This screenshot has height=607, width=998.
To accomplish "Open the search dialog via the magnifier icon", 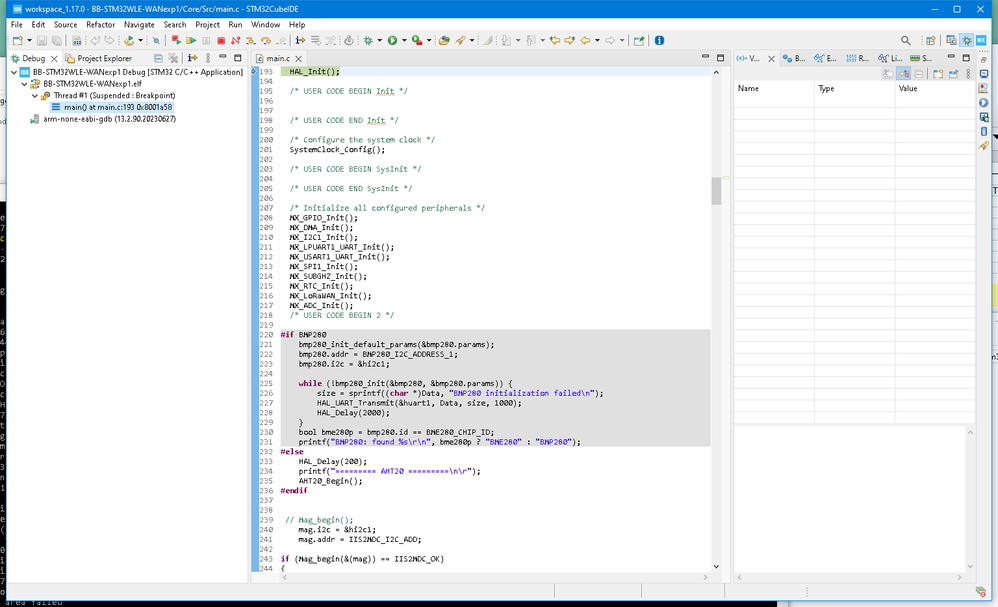I will click(905, 41).
